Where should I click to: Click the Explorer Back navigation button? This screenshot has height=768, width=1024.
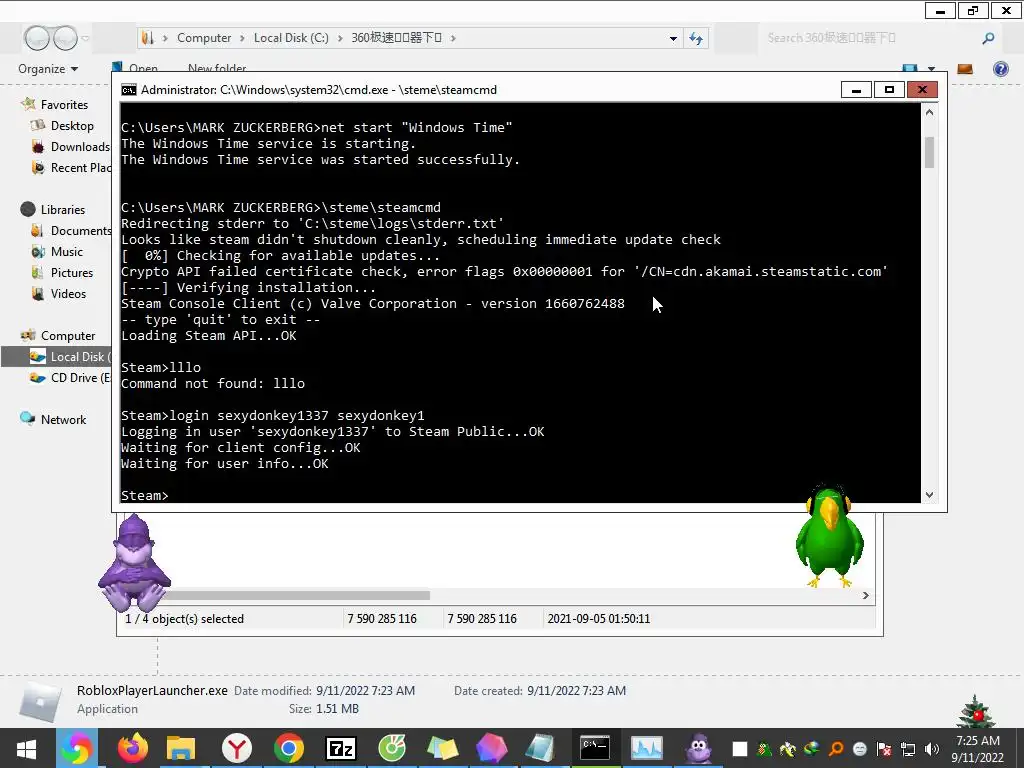[x=37, y=38]
